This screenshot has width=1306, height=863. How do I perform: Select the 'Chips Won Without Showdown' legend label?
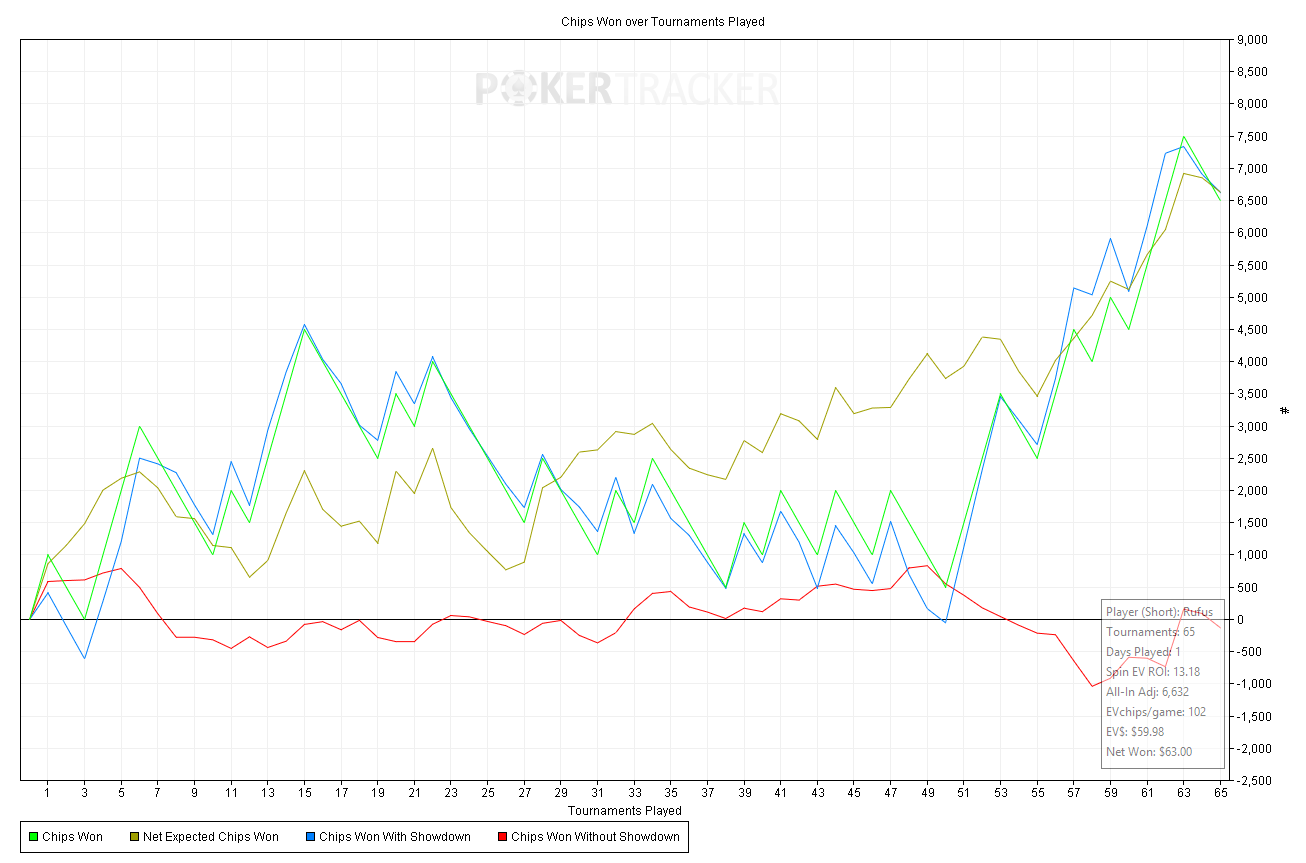tap(595, 837)
